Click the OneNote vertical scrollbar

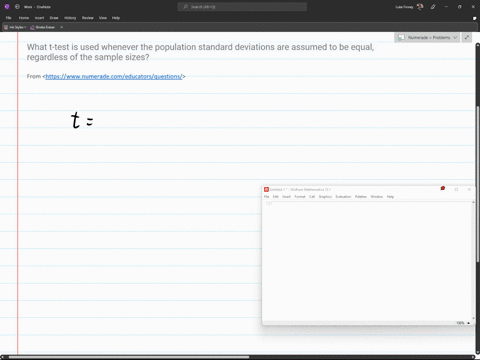(477, 183)
